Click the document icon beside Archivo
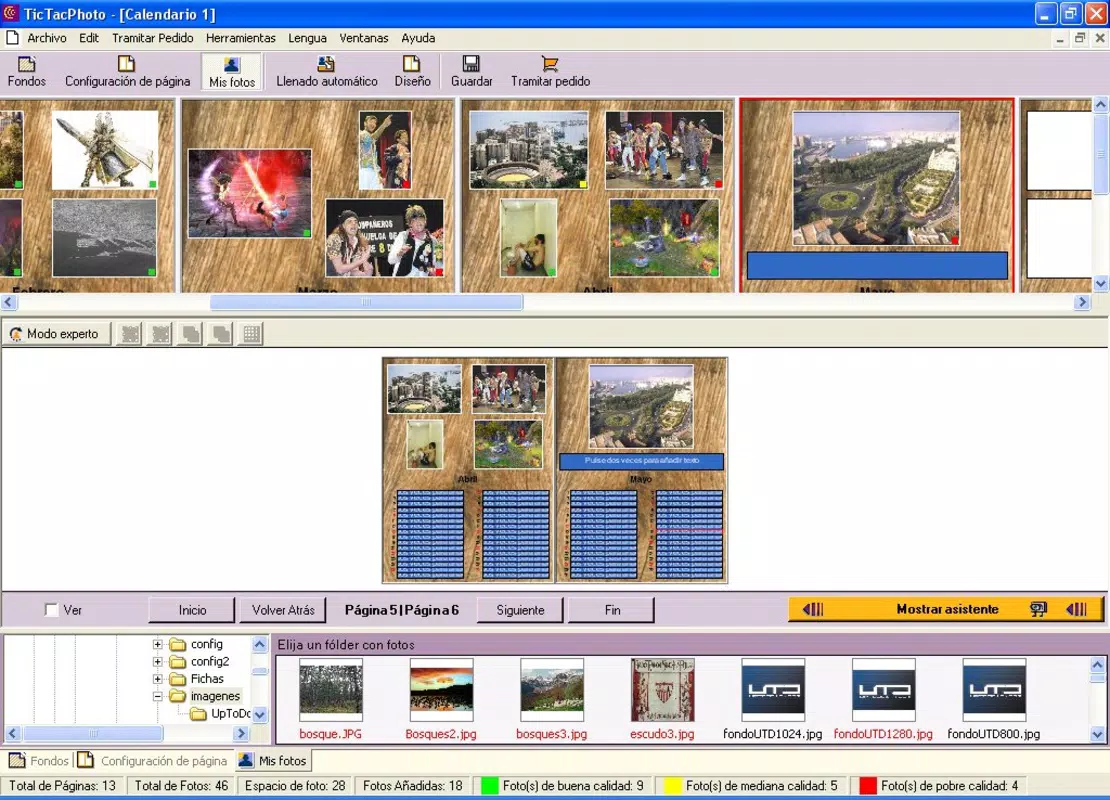The width and height of the screenshot is (1110, 800). tap(12, 38)
